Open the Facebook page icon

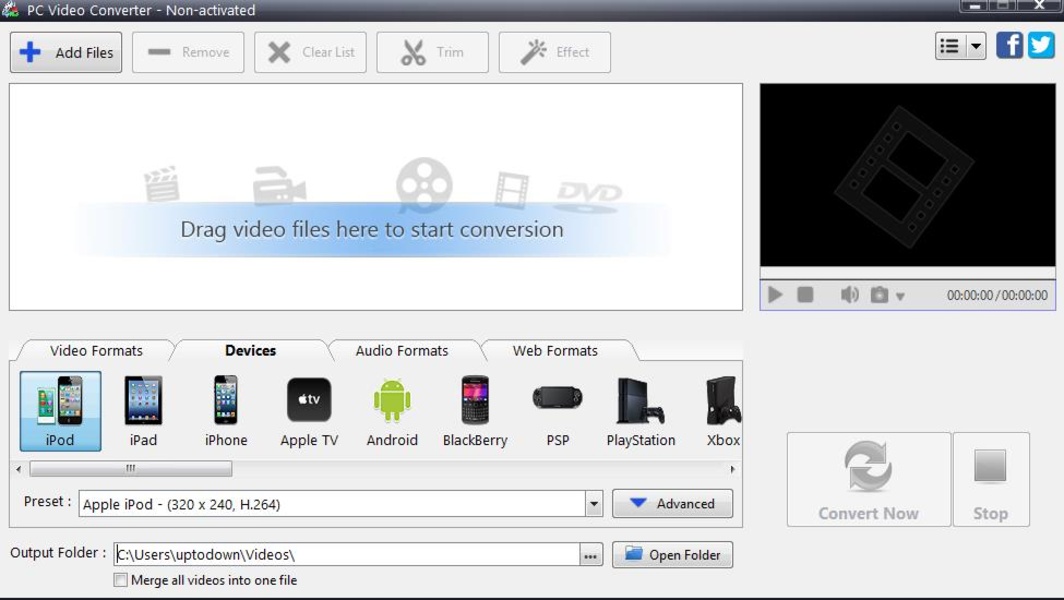(x=1010, y=46)
